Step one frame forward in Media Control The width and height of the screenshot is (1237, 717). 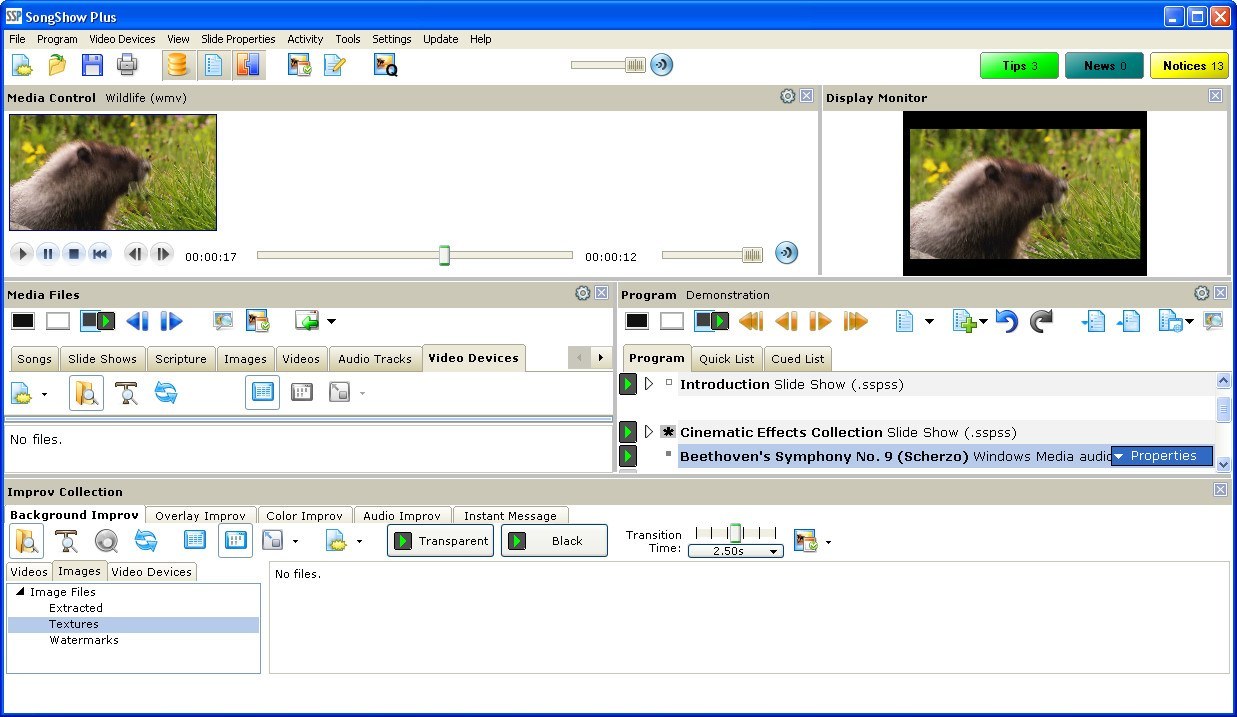(x=162, y=254)
